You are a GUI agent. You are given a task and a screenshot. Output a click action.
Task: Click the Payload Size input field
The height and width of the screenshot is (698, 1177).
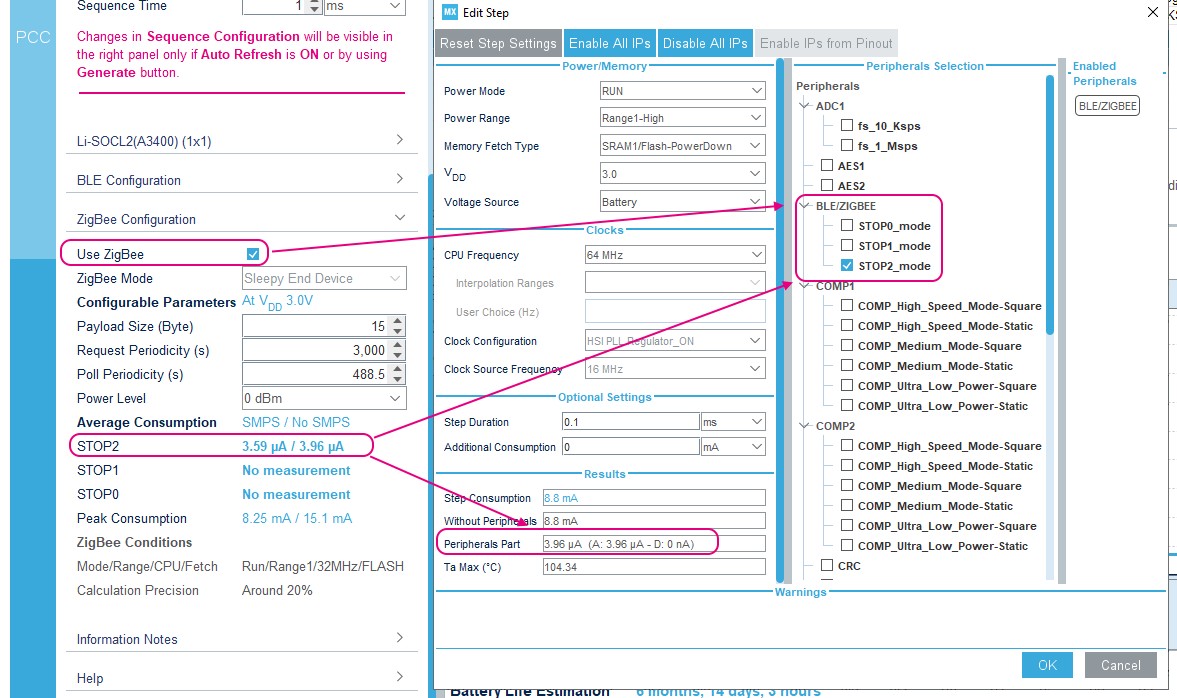tap(316, 326)
